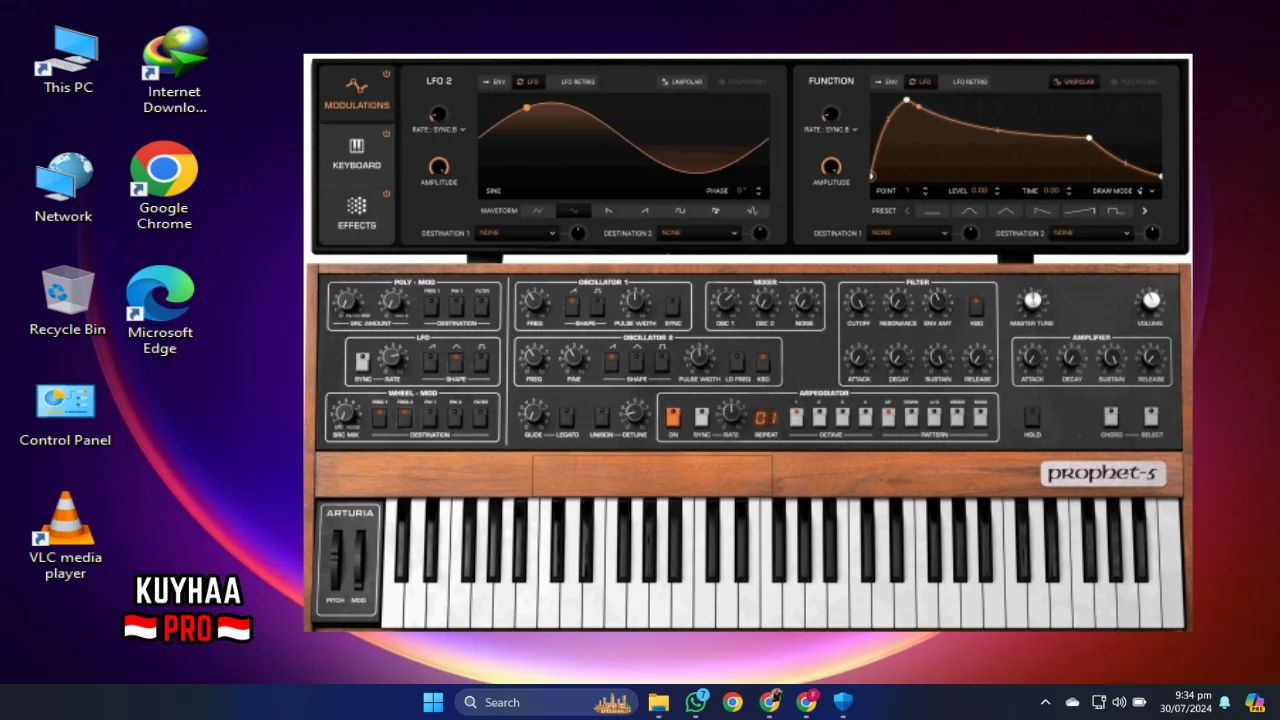Turn the Arpeggiator ON switch

(673, 417)
